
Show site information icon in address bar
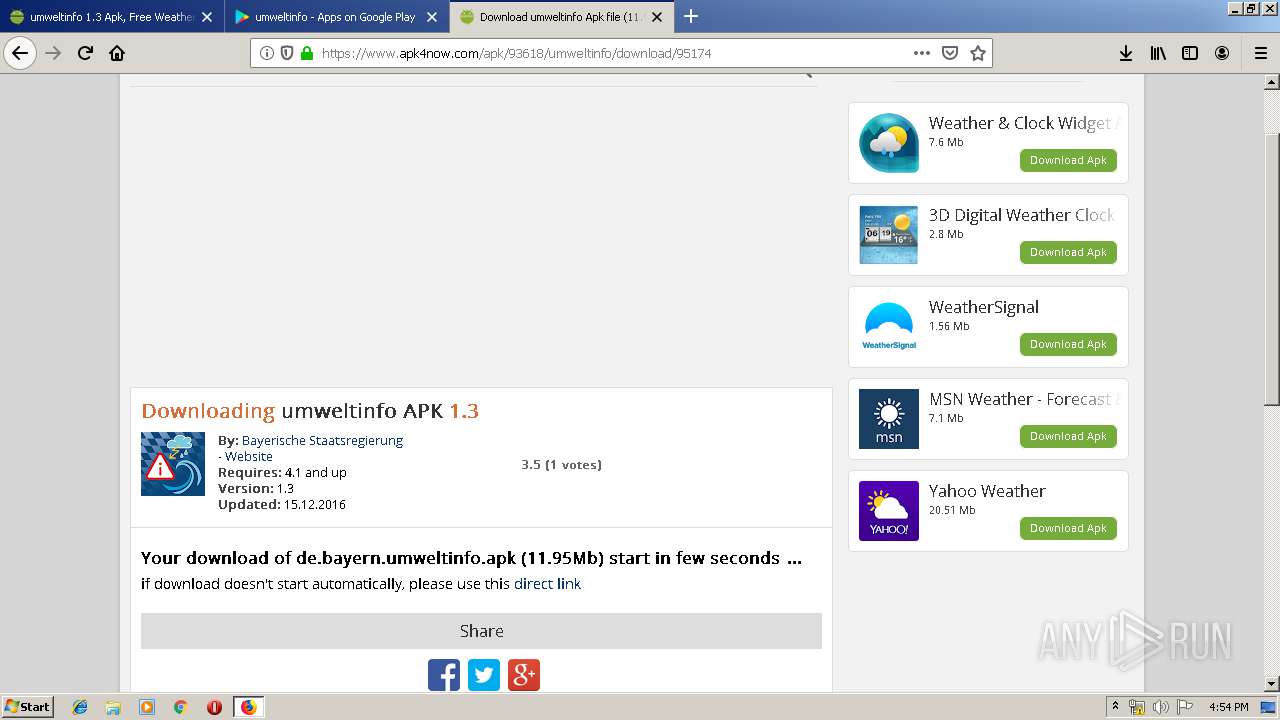267,53
